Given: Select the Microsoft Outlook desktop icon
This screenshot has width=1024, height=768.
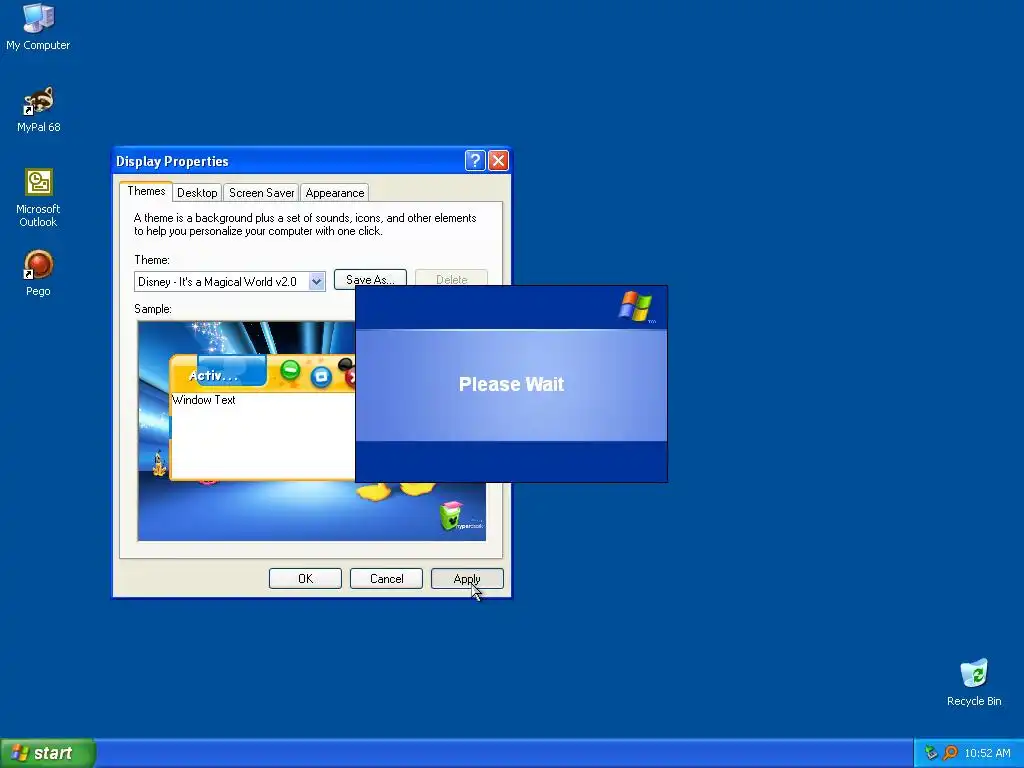Looking at the screenshot, I should coord(38,197).
